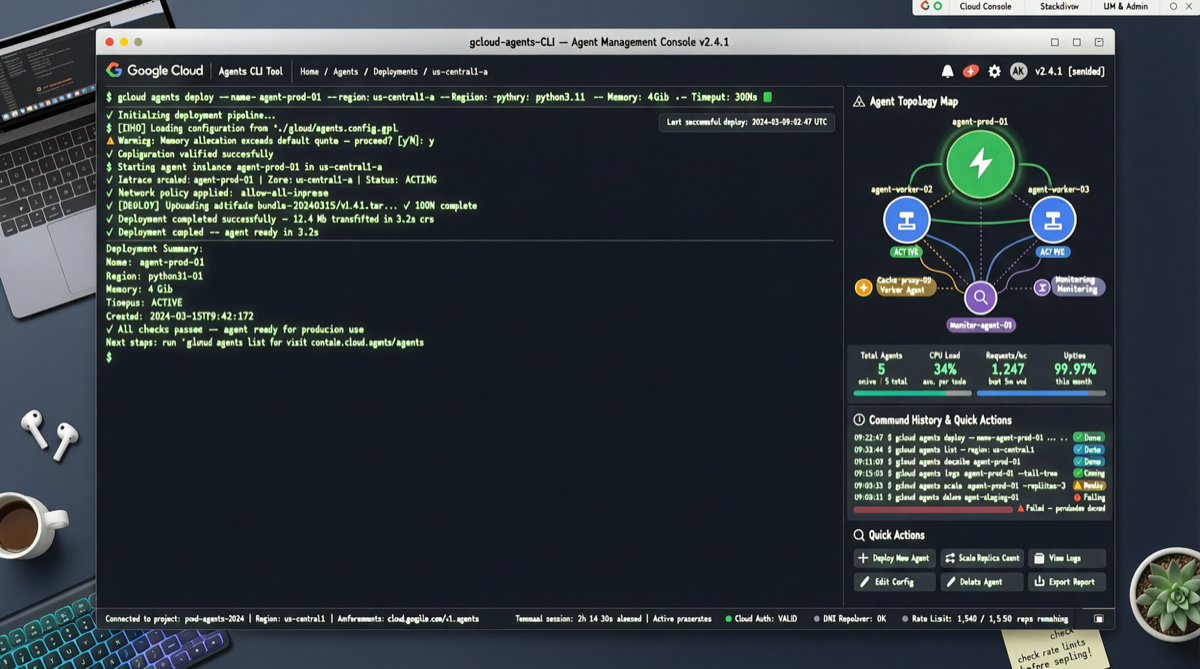The width and height of the screenshot is (1200, 669).
Task: Open the settings gear in header
Action: [994, 71]
